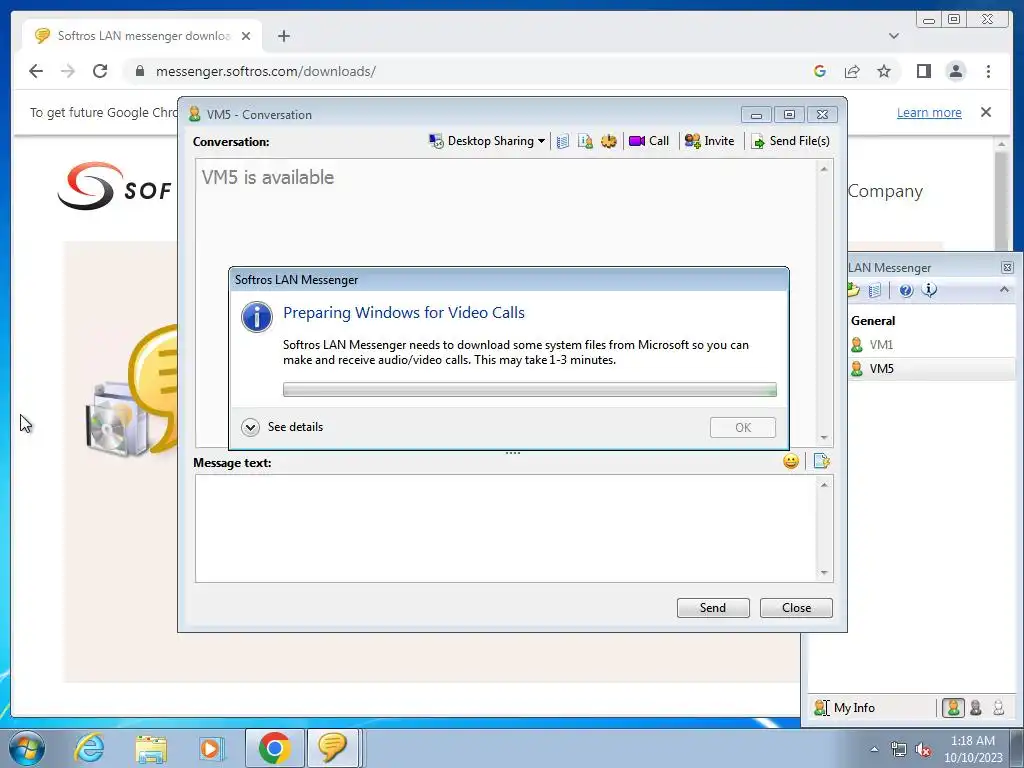Click the Softros logo on the webpage
1024x768 pixels.
[x=114, y=186]
